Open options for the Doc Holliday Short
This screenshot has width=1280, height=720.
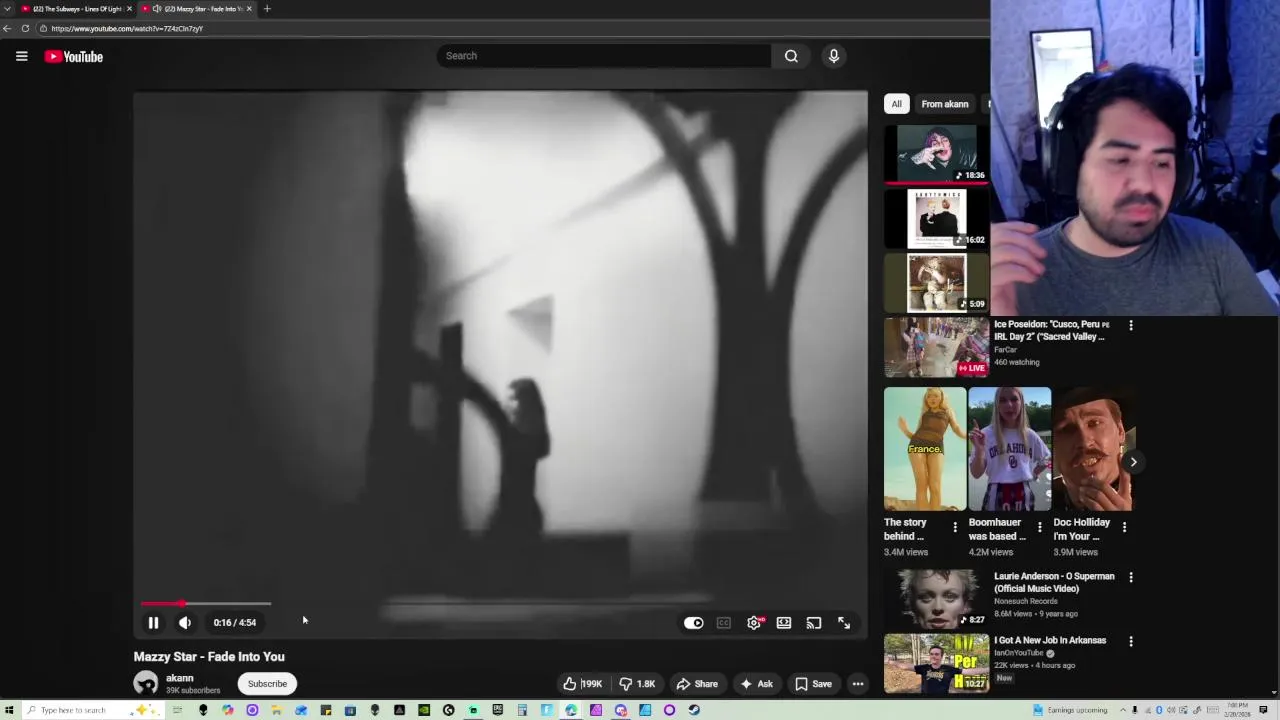point(1124,527)
